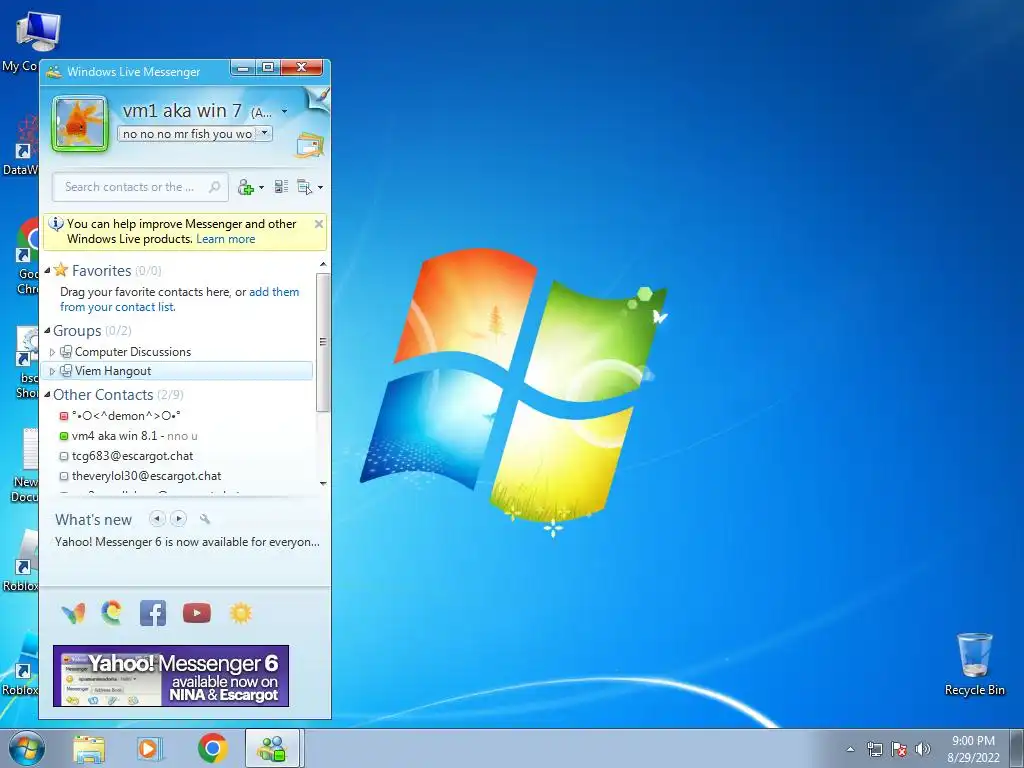1024x768 pixels.
Task: Click the Yahoo! Messenger 6 banner ad
Action: [171, 676]
